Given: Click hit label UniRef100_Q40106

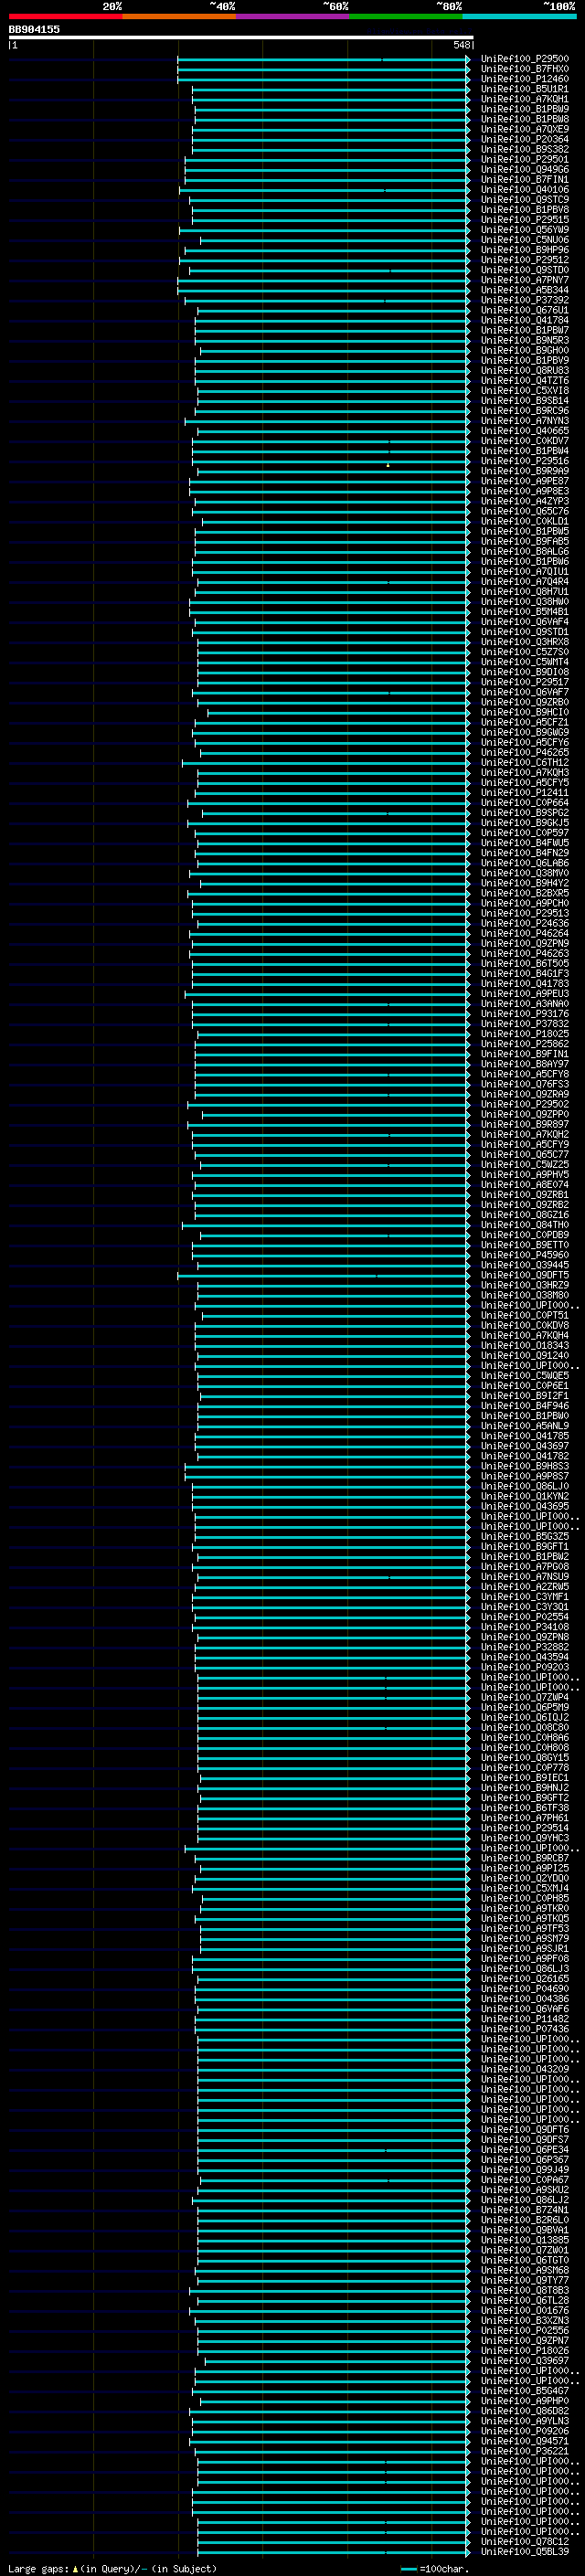Looking at the screenshot, I should [x=524, y=190].
